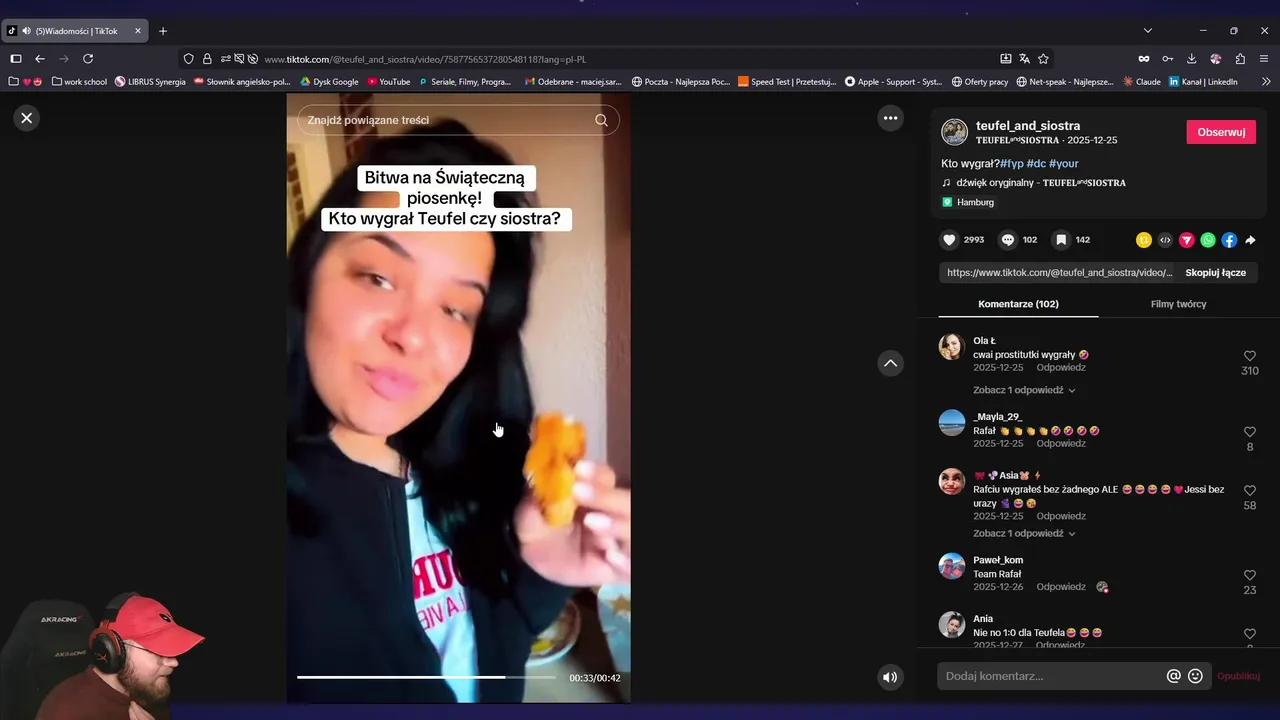Share via Facebook icon
1280x720 pixels.
coord(1229,240)
